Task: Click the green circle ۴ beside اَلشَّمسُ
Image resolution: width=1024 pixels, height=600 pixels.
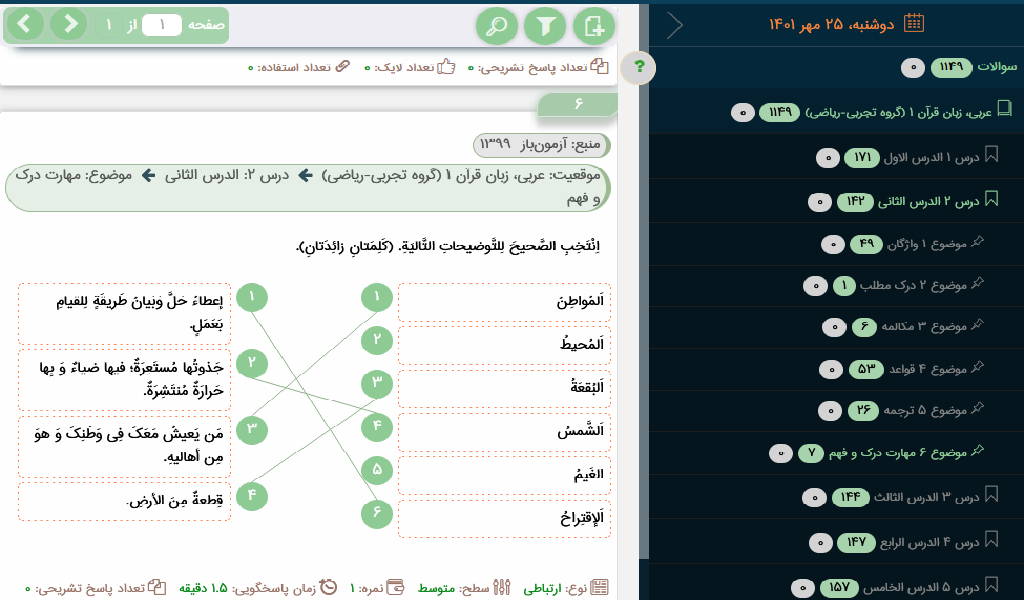Action: point(377,427)
